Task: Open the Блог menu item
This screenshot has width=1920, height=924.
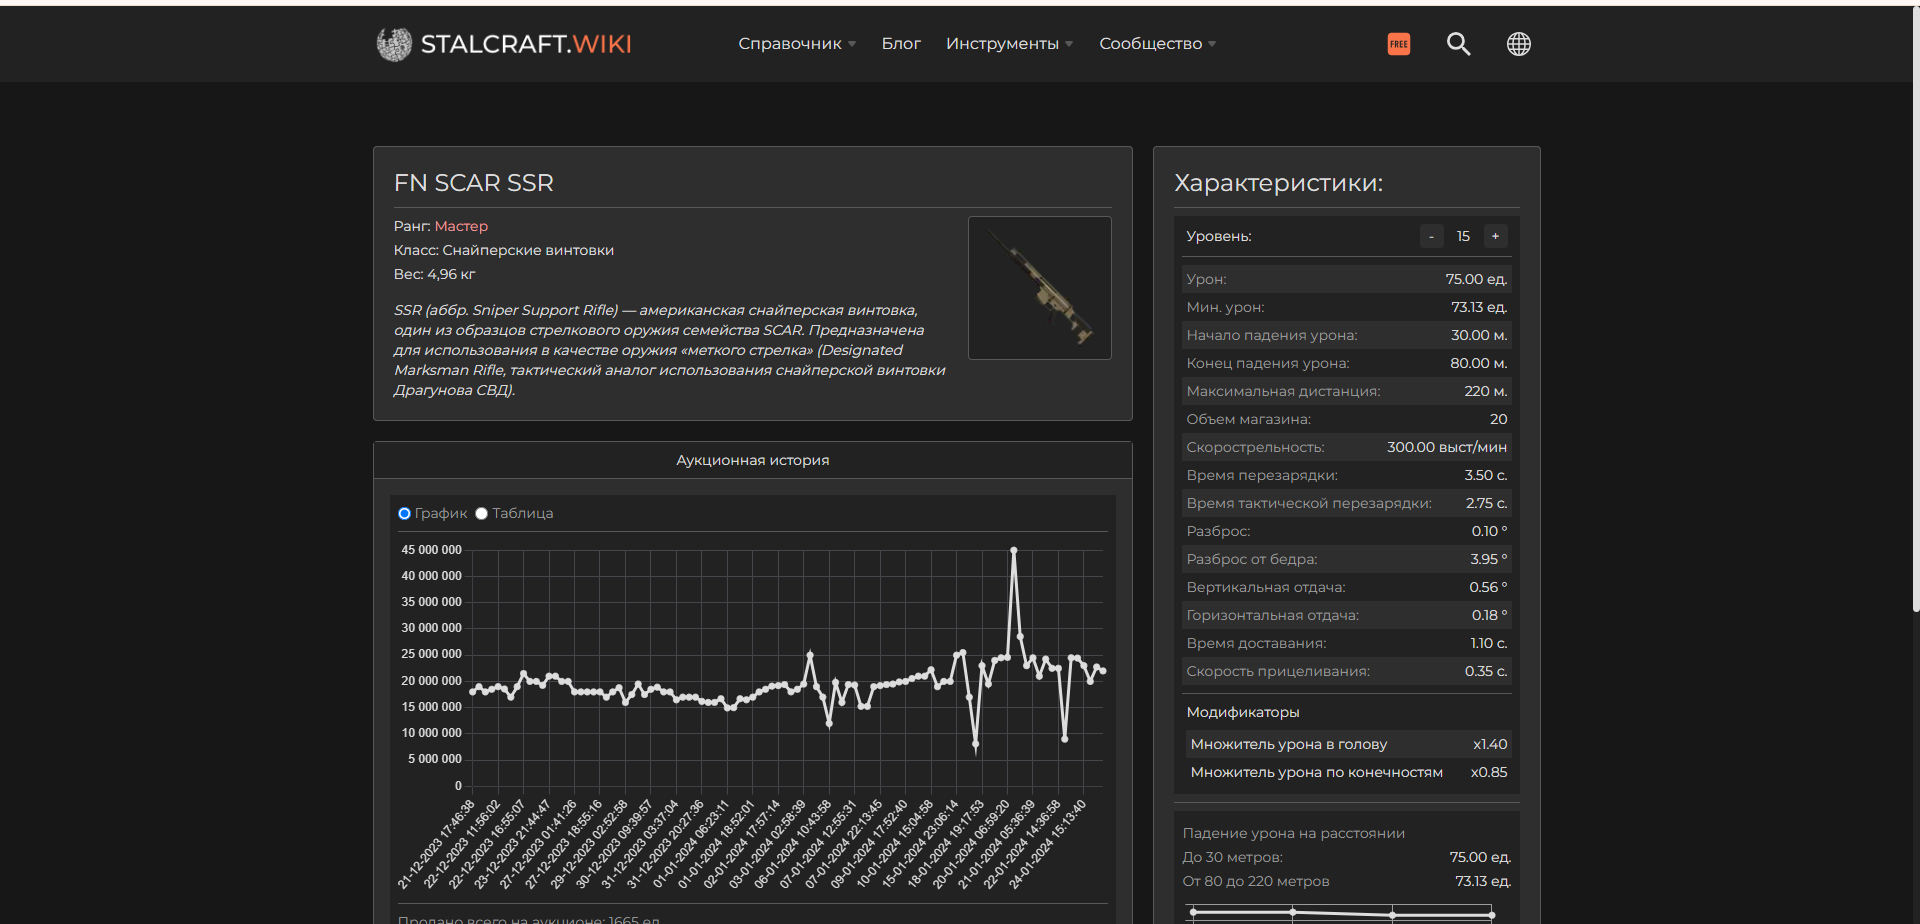Action: [x=900, y=44]
